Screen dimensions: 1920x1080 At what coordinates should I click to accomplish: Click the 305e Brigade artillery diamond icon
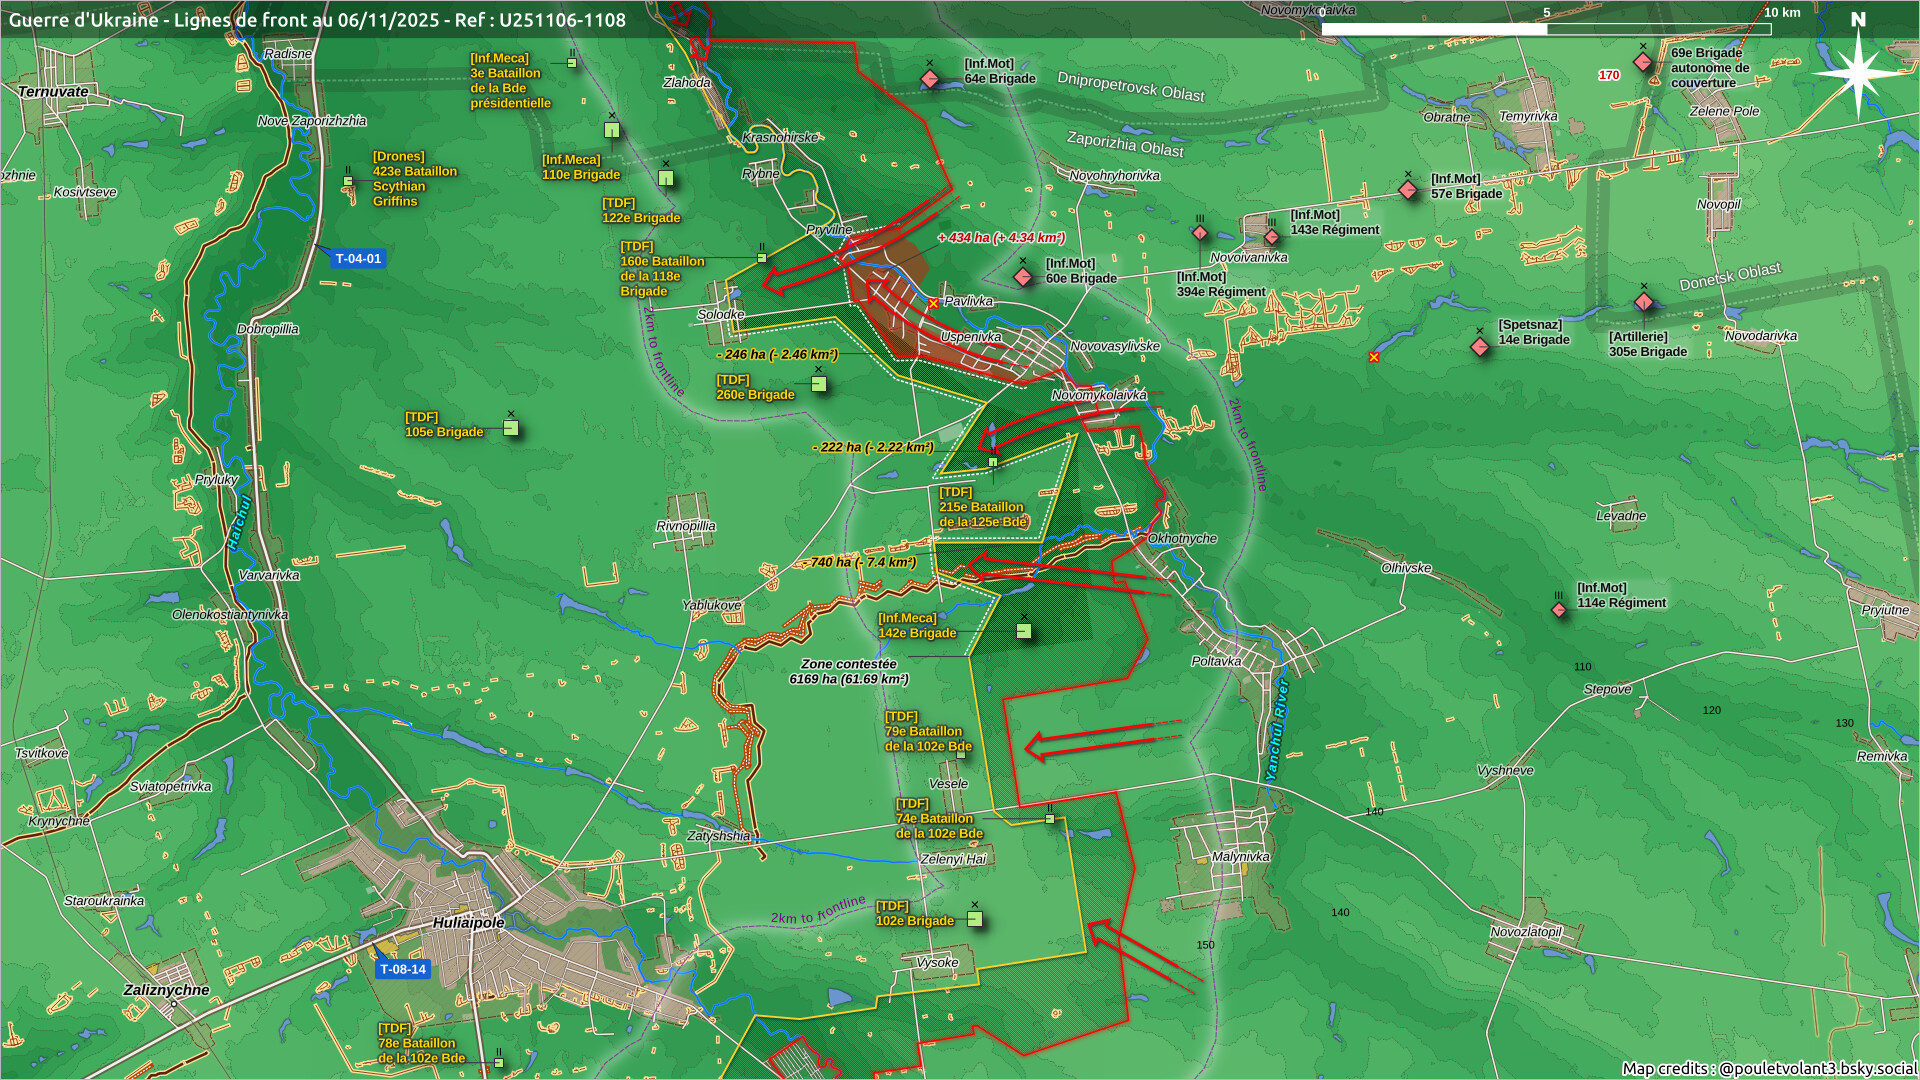(1644, 302)
